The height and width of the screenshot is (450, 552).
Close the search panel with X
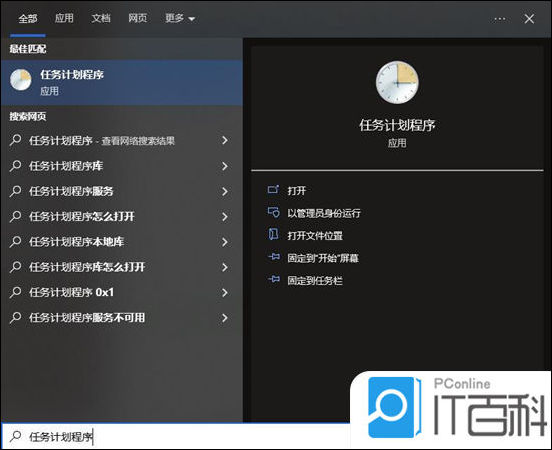tap(529, 19)
